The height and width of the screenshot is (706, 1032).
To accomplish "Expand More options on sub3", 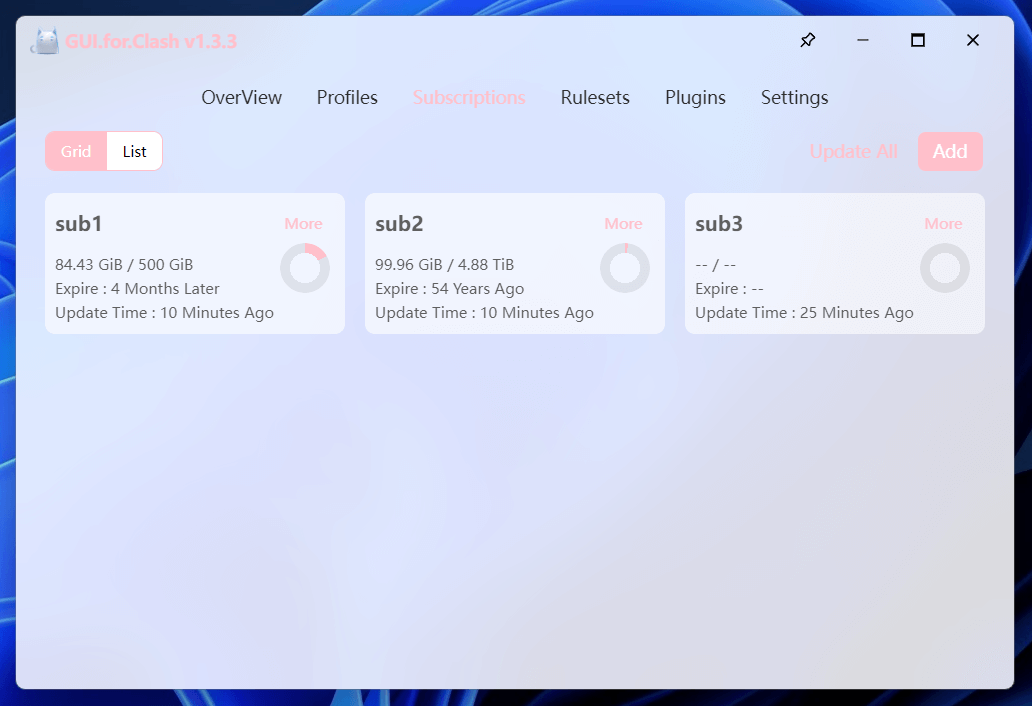I will 943,224.
